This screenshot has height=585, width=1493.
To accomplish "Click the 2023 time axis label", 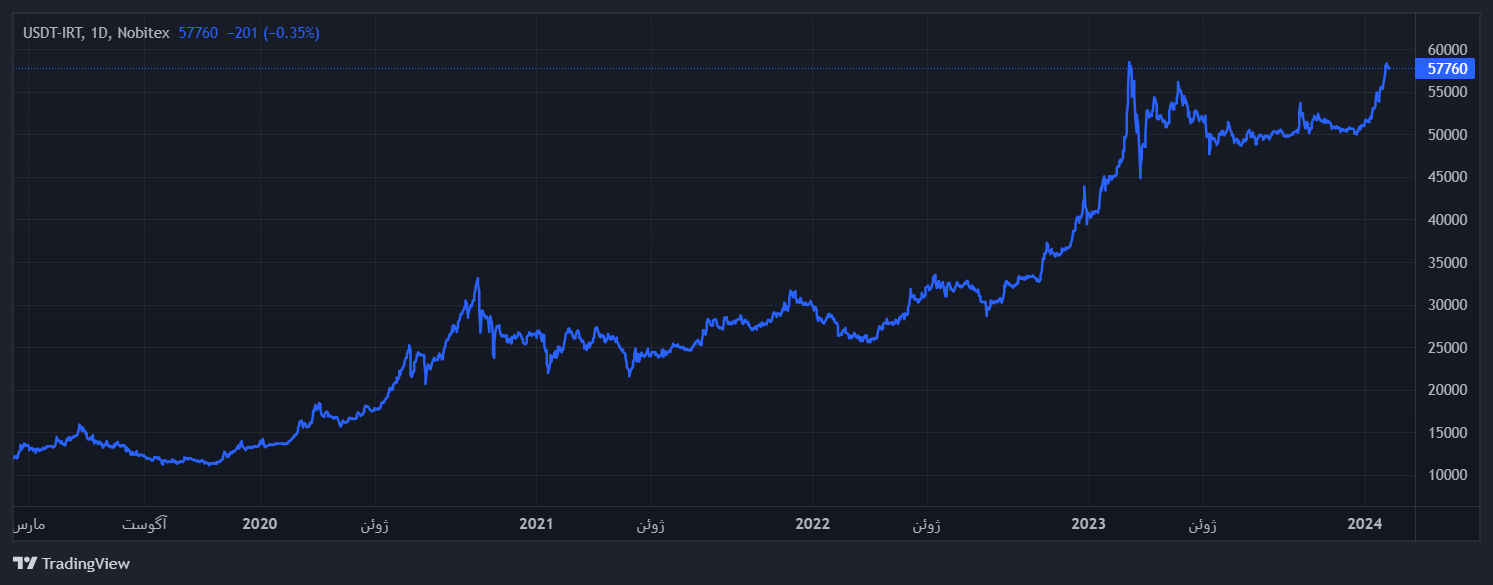I will tap(1088, 524).
